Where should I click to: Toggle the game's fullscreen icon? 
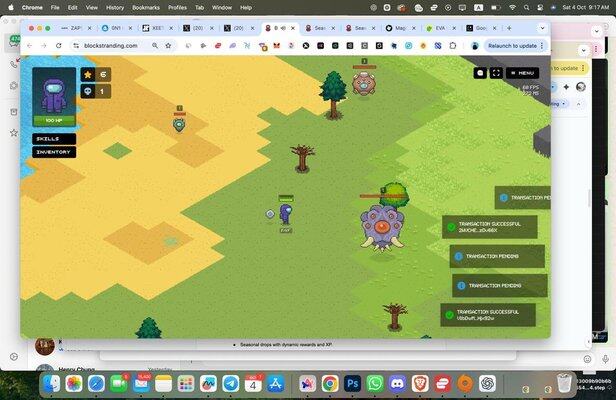pyautogui.click(x=496, y=73)
